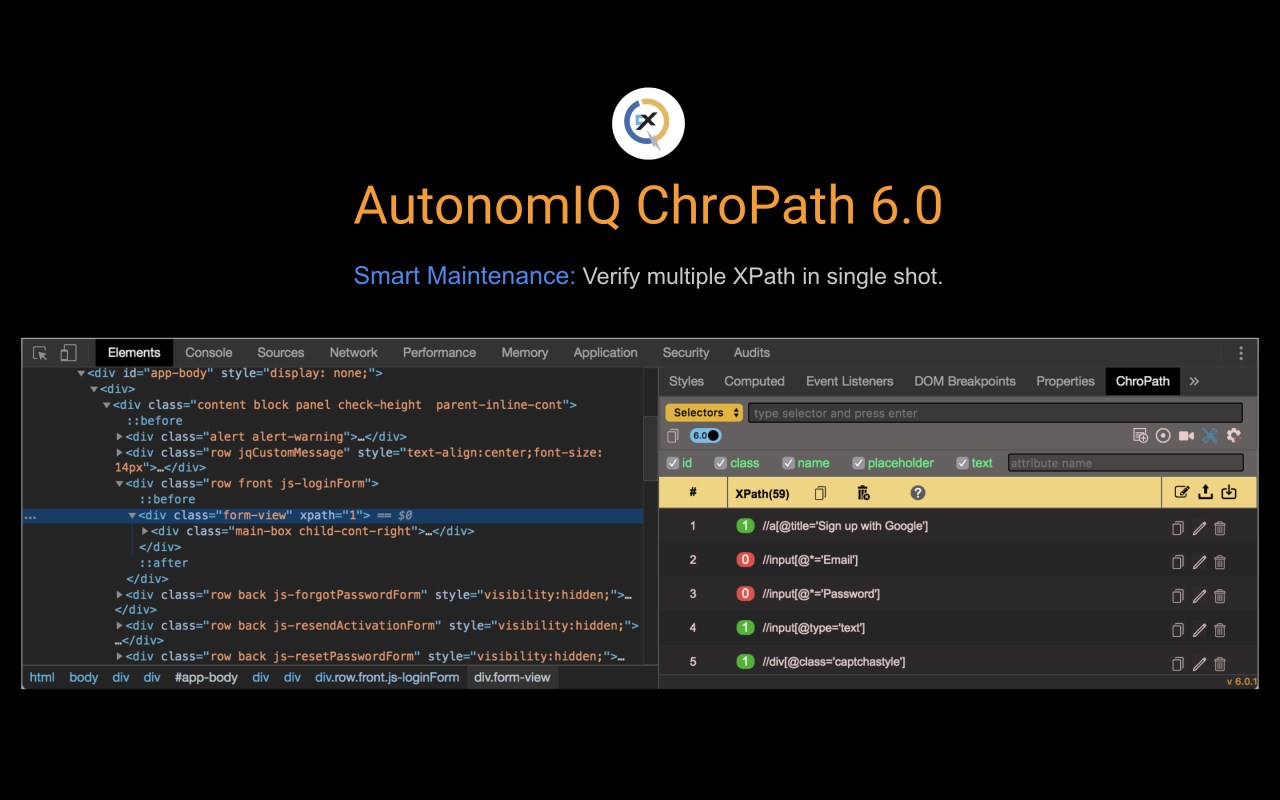Click the video camera icon in ChroPath
The width and height of the screenshot is (1280, 800).
coord(1187,436)
